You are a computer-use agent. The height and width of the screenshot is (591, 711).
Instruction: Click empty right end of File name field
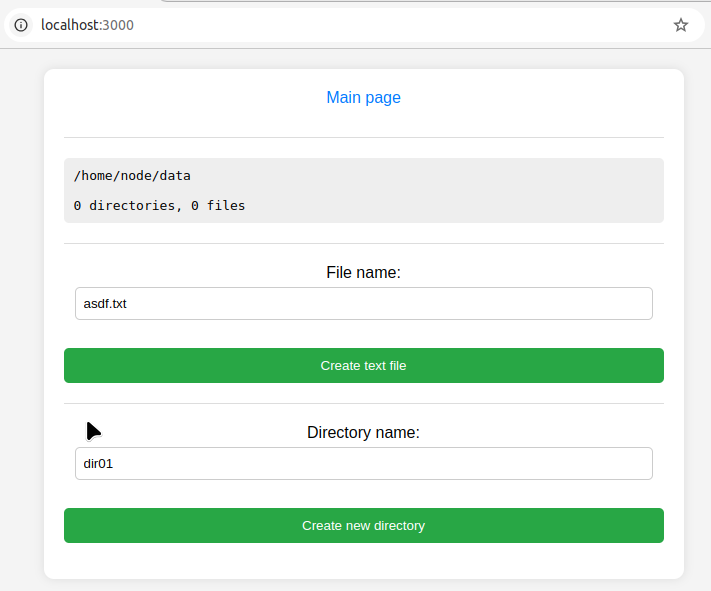coord(600,304)
